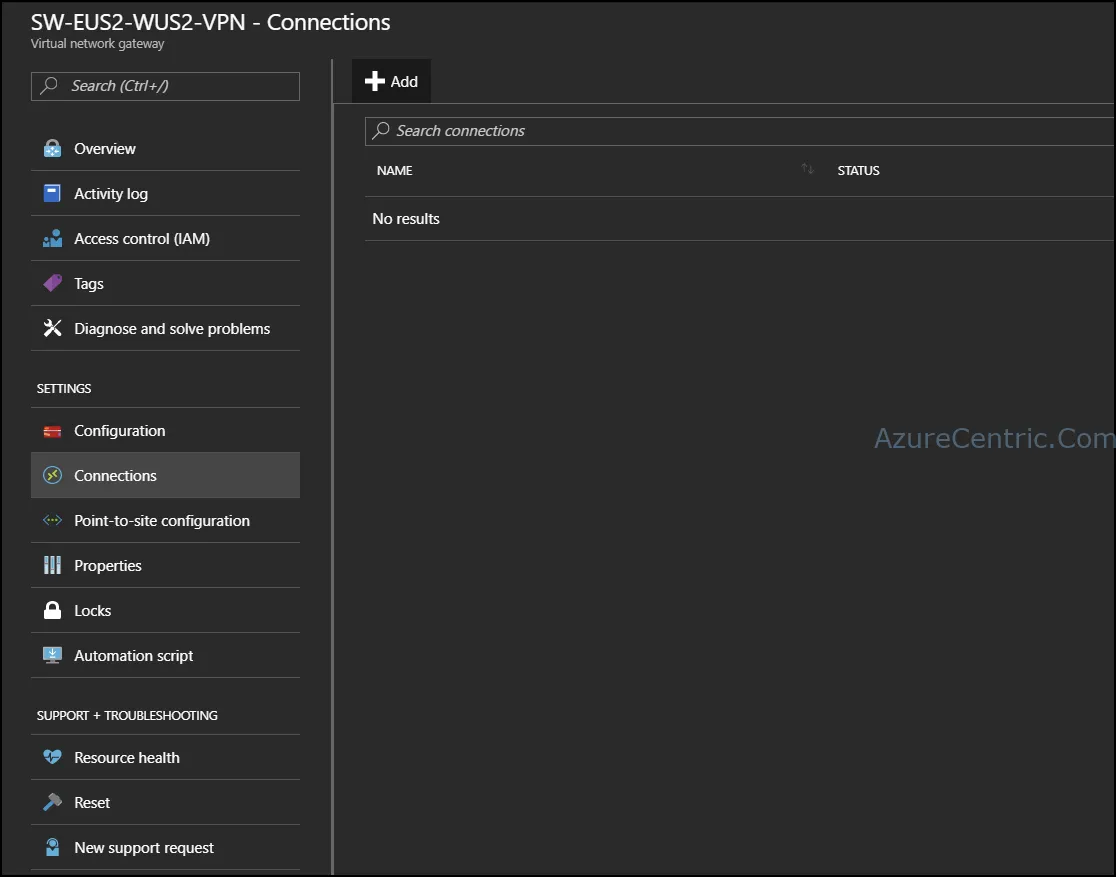Select Diagnose and solve problems

point(165,328)
